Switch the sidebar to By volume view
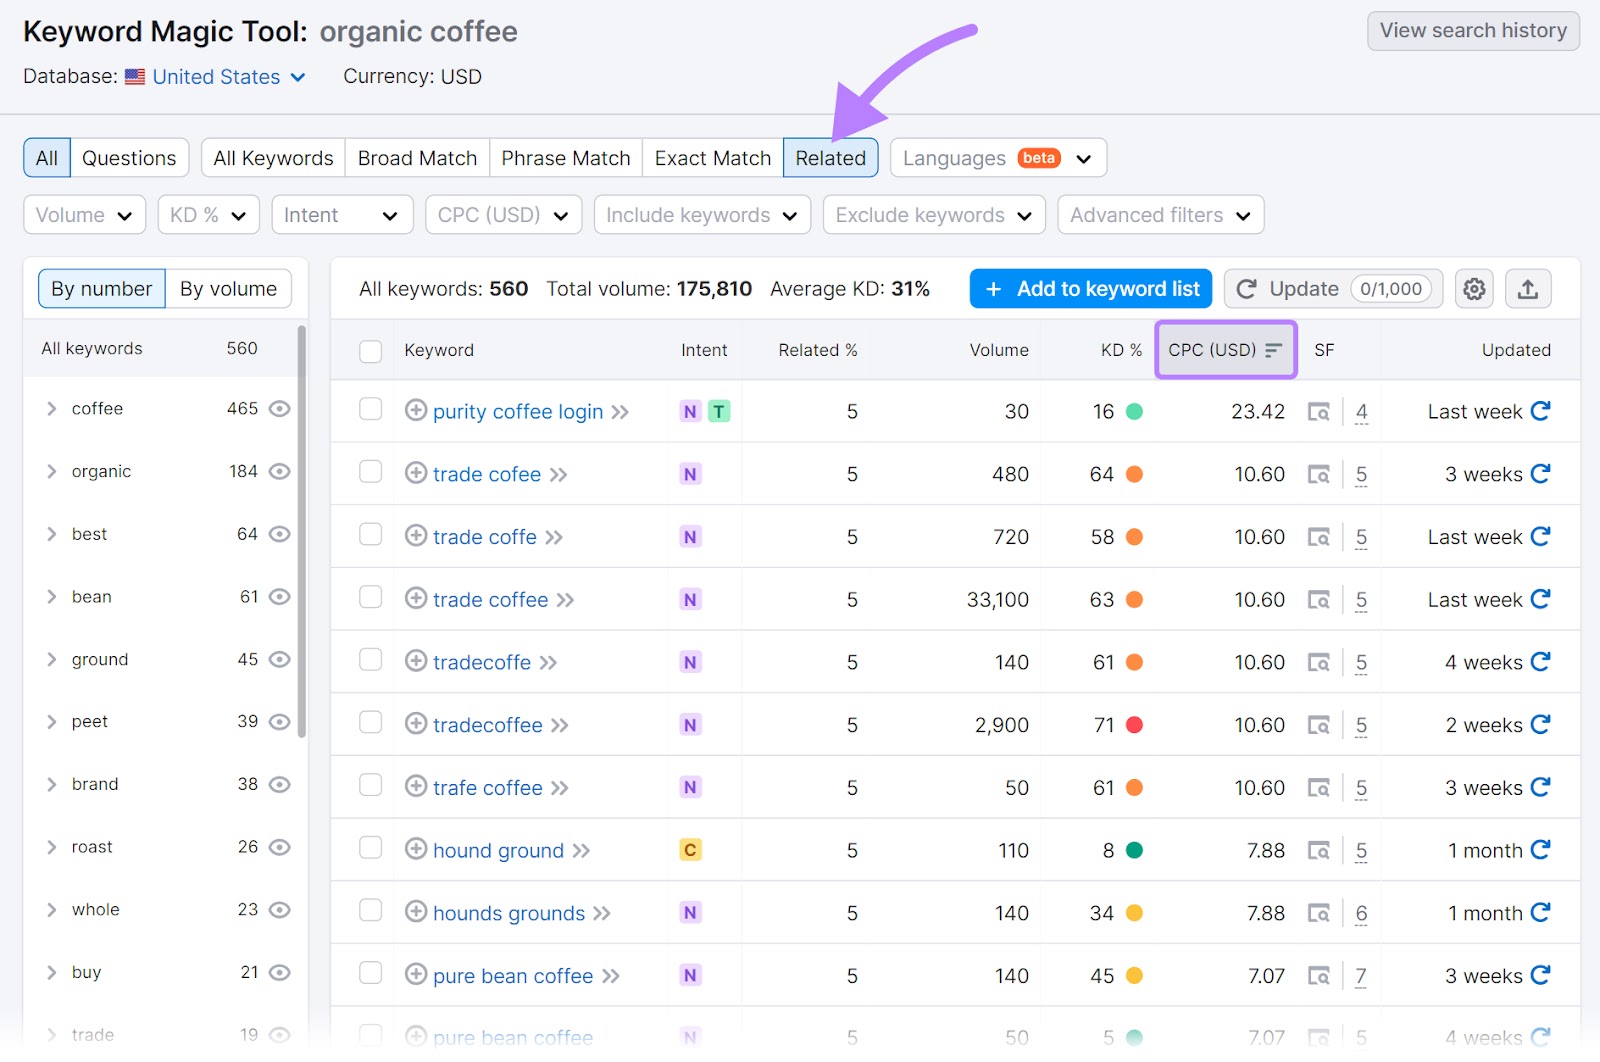1600x1062 pixels. (x=228, y=288)
